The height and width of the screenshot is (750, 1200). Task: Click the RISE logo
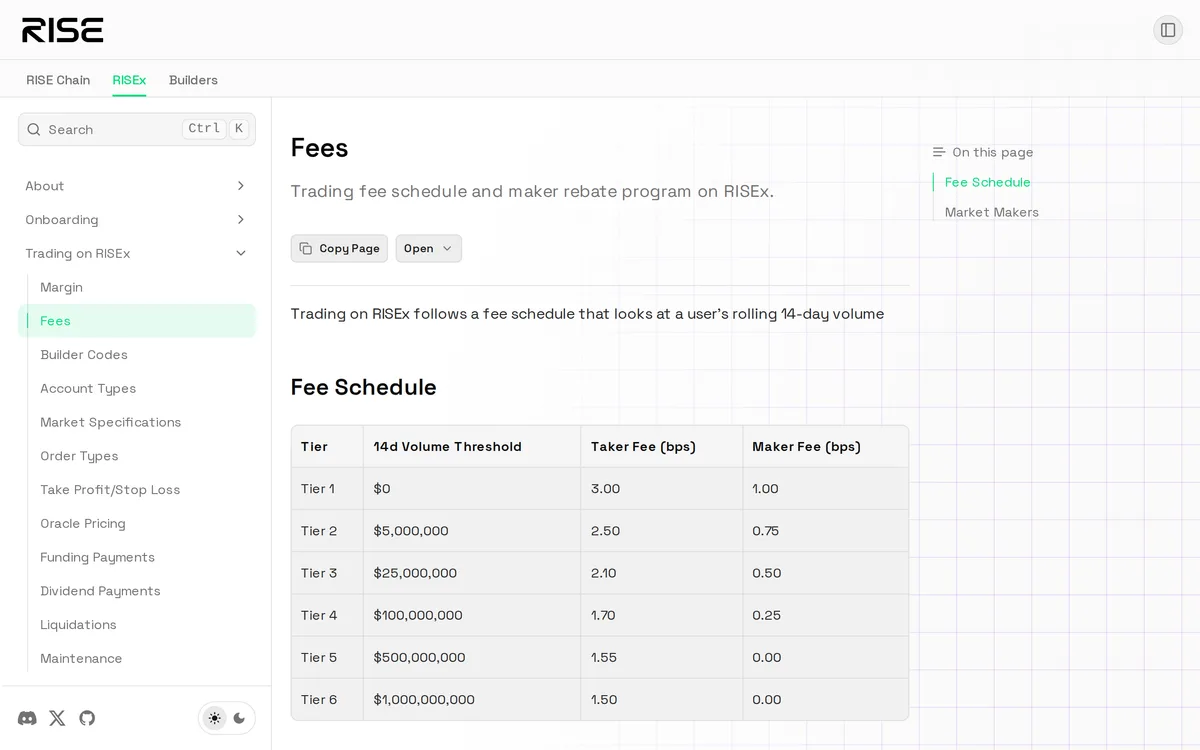point(63,30)
